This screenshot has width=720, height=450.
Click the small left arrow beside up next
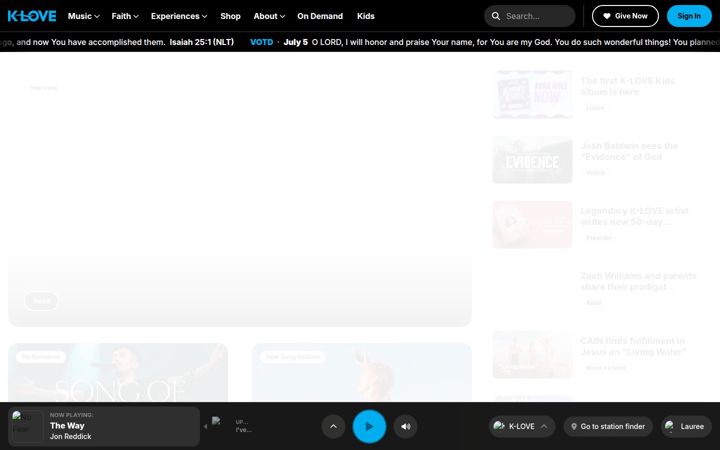pyautogui.click(x=205, y=427)
